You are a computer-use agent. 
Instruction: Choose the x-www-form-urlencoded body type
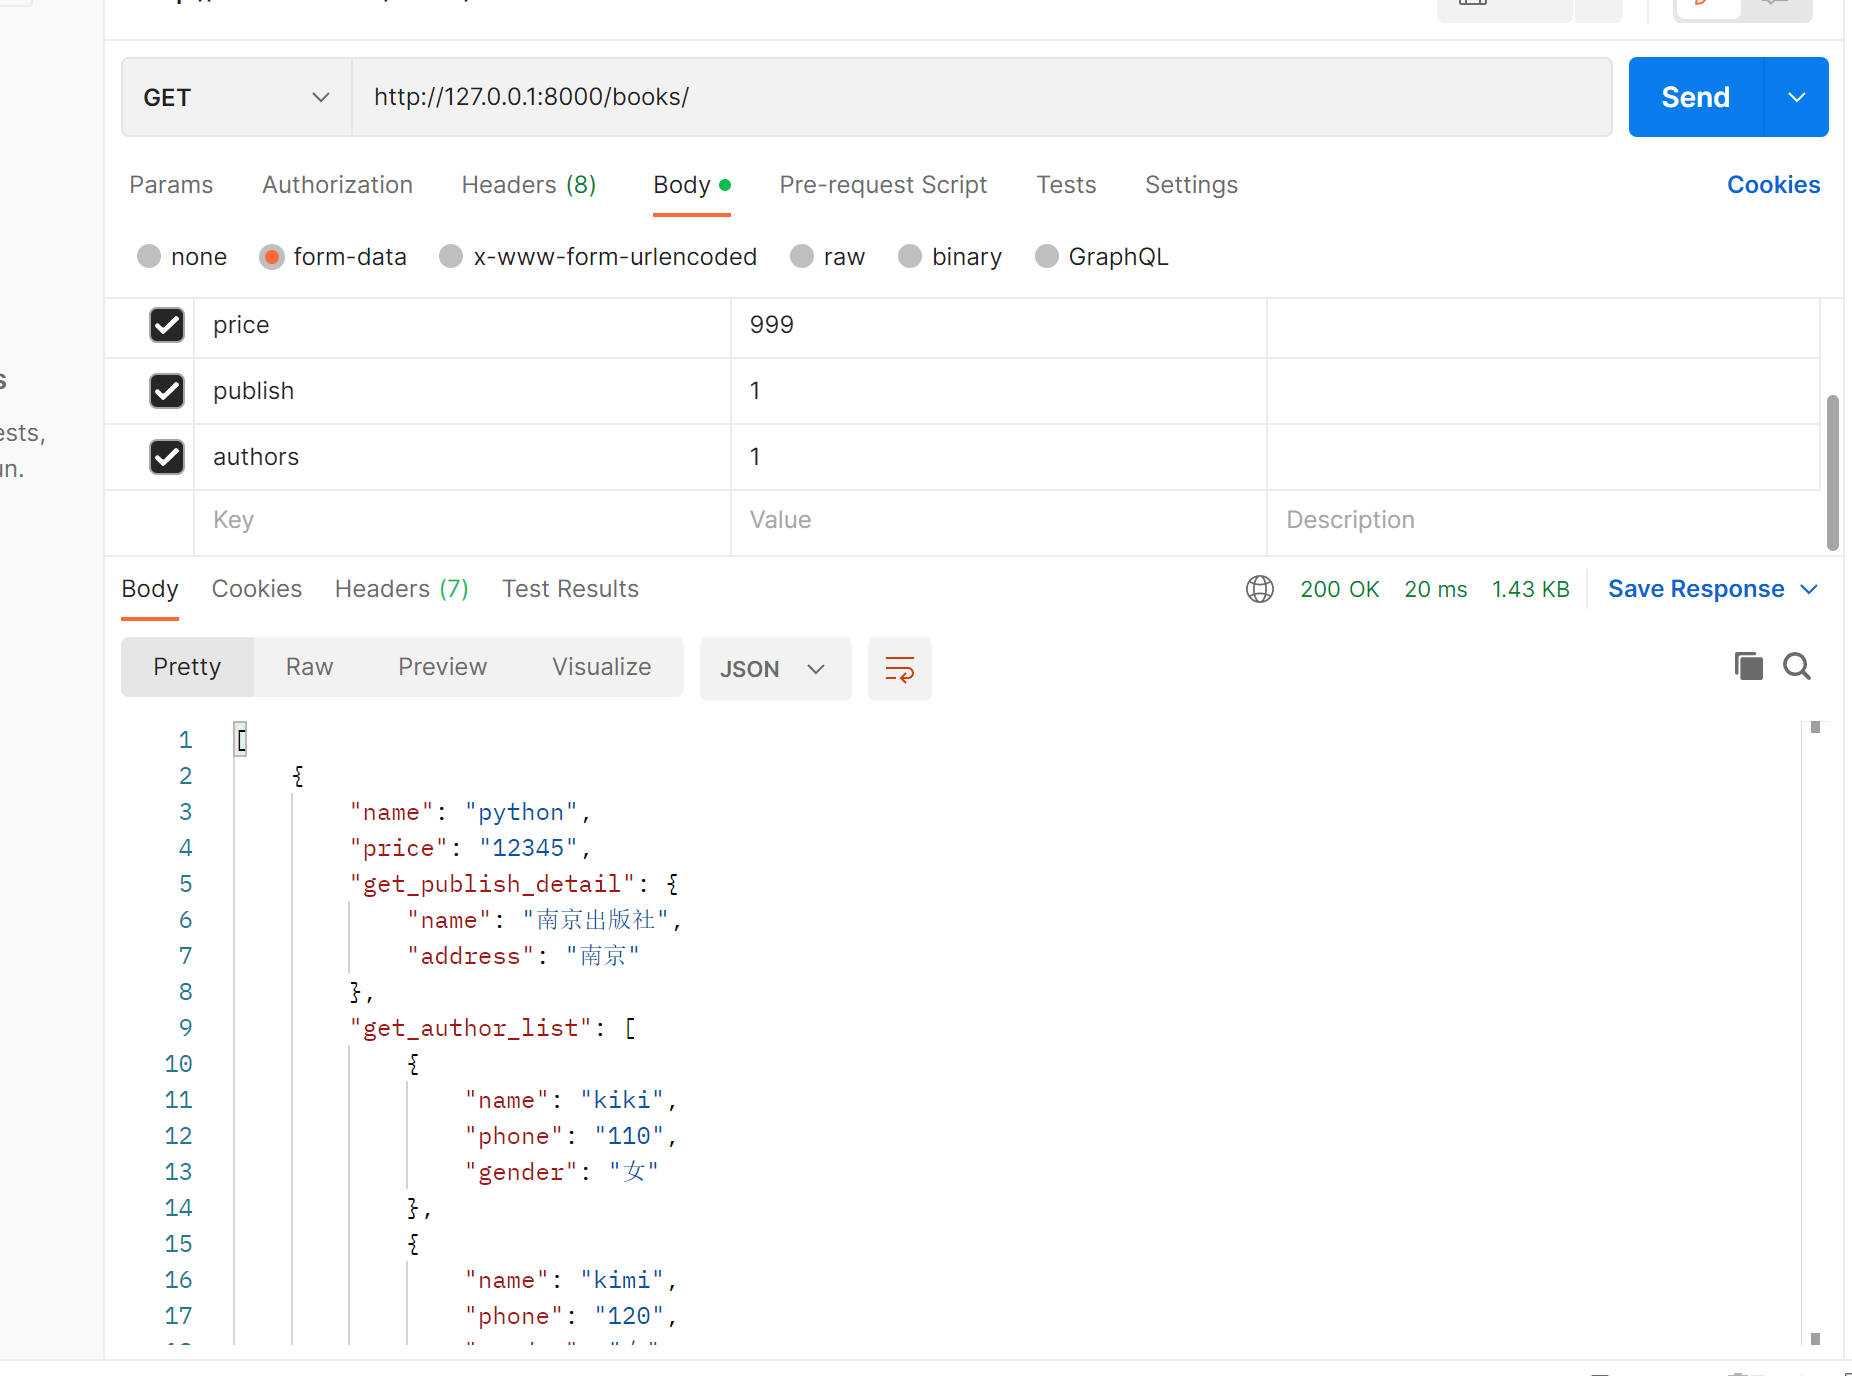point(451,257)
